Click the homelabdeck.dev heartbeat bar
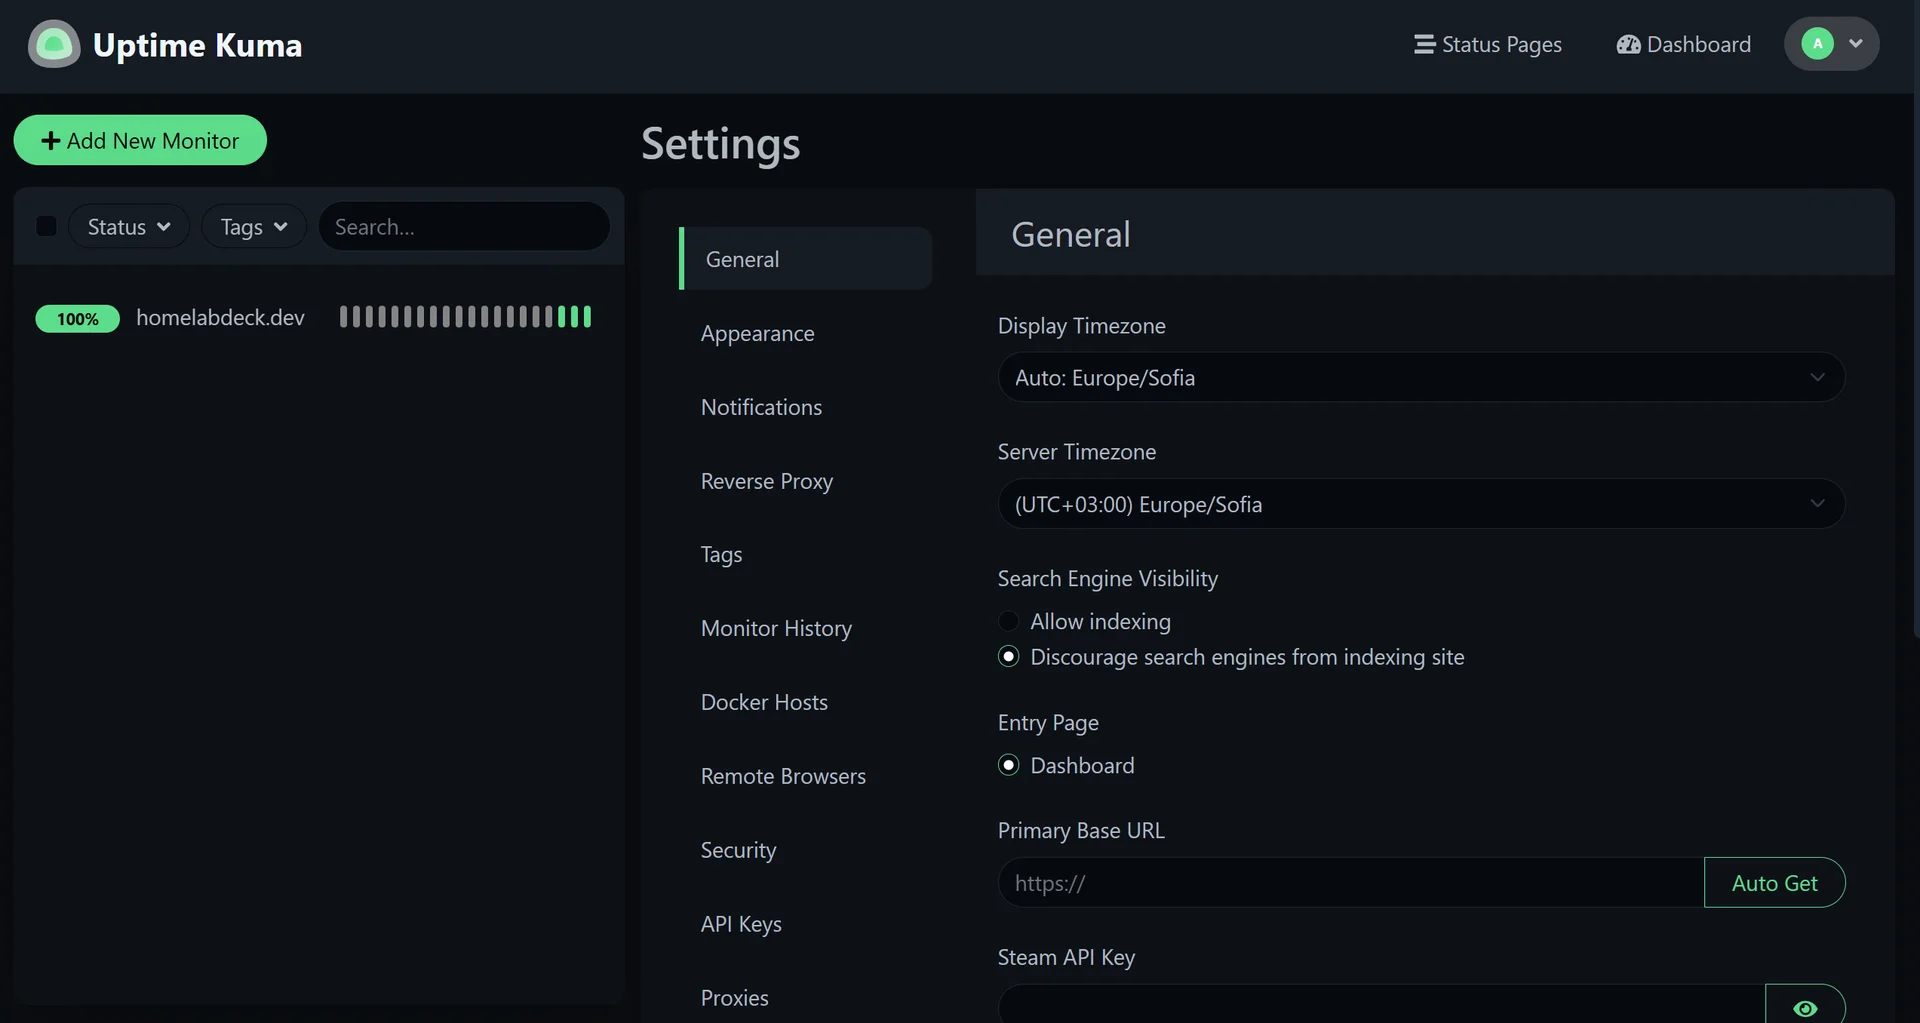 point(465,317)
